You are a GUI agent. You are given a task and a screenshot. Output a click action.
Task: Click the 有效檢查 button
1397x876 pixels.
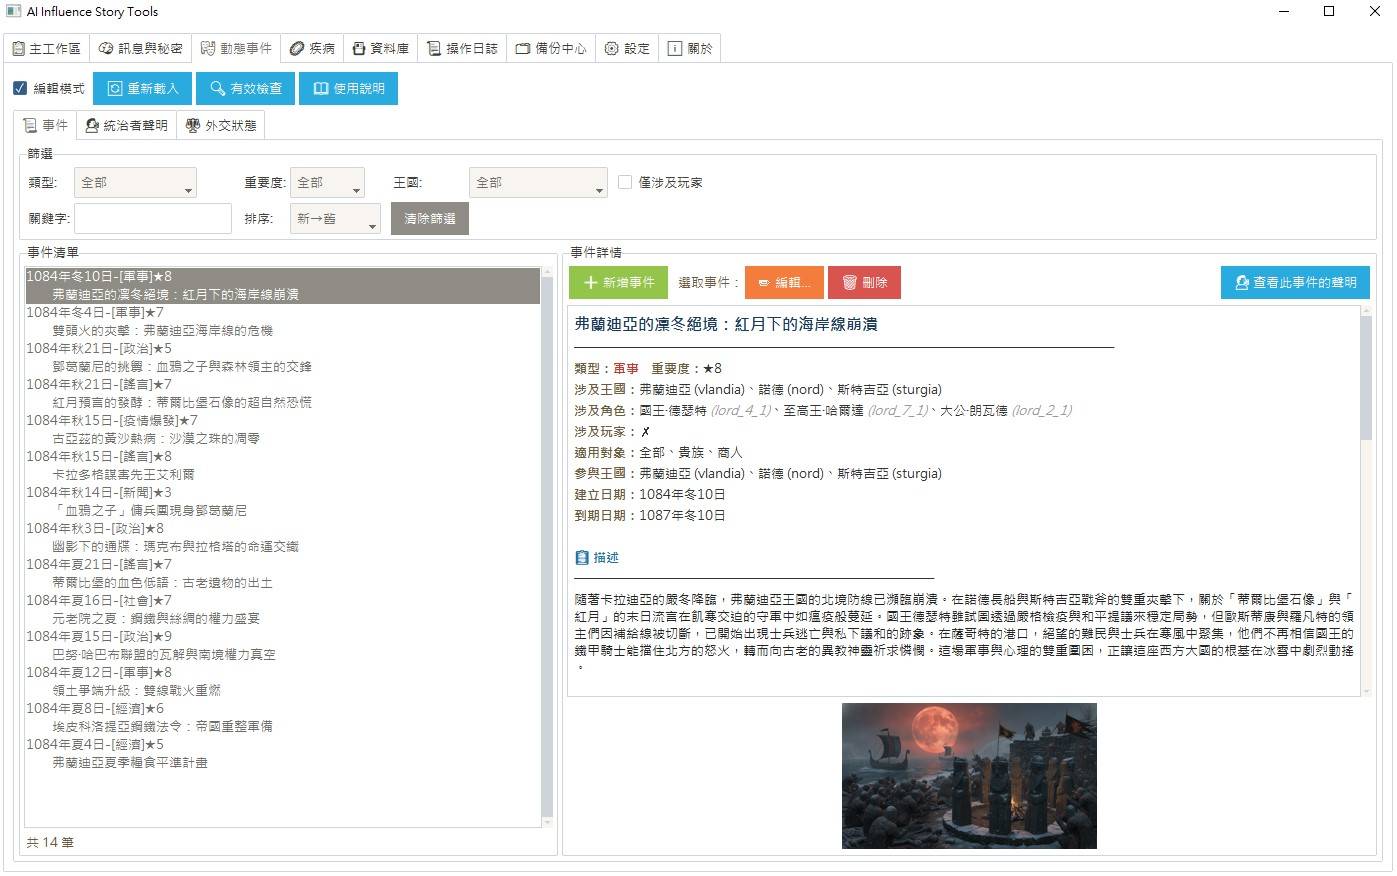(x=246, y=88)
